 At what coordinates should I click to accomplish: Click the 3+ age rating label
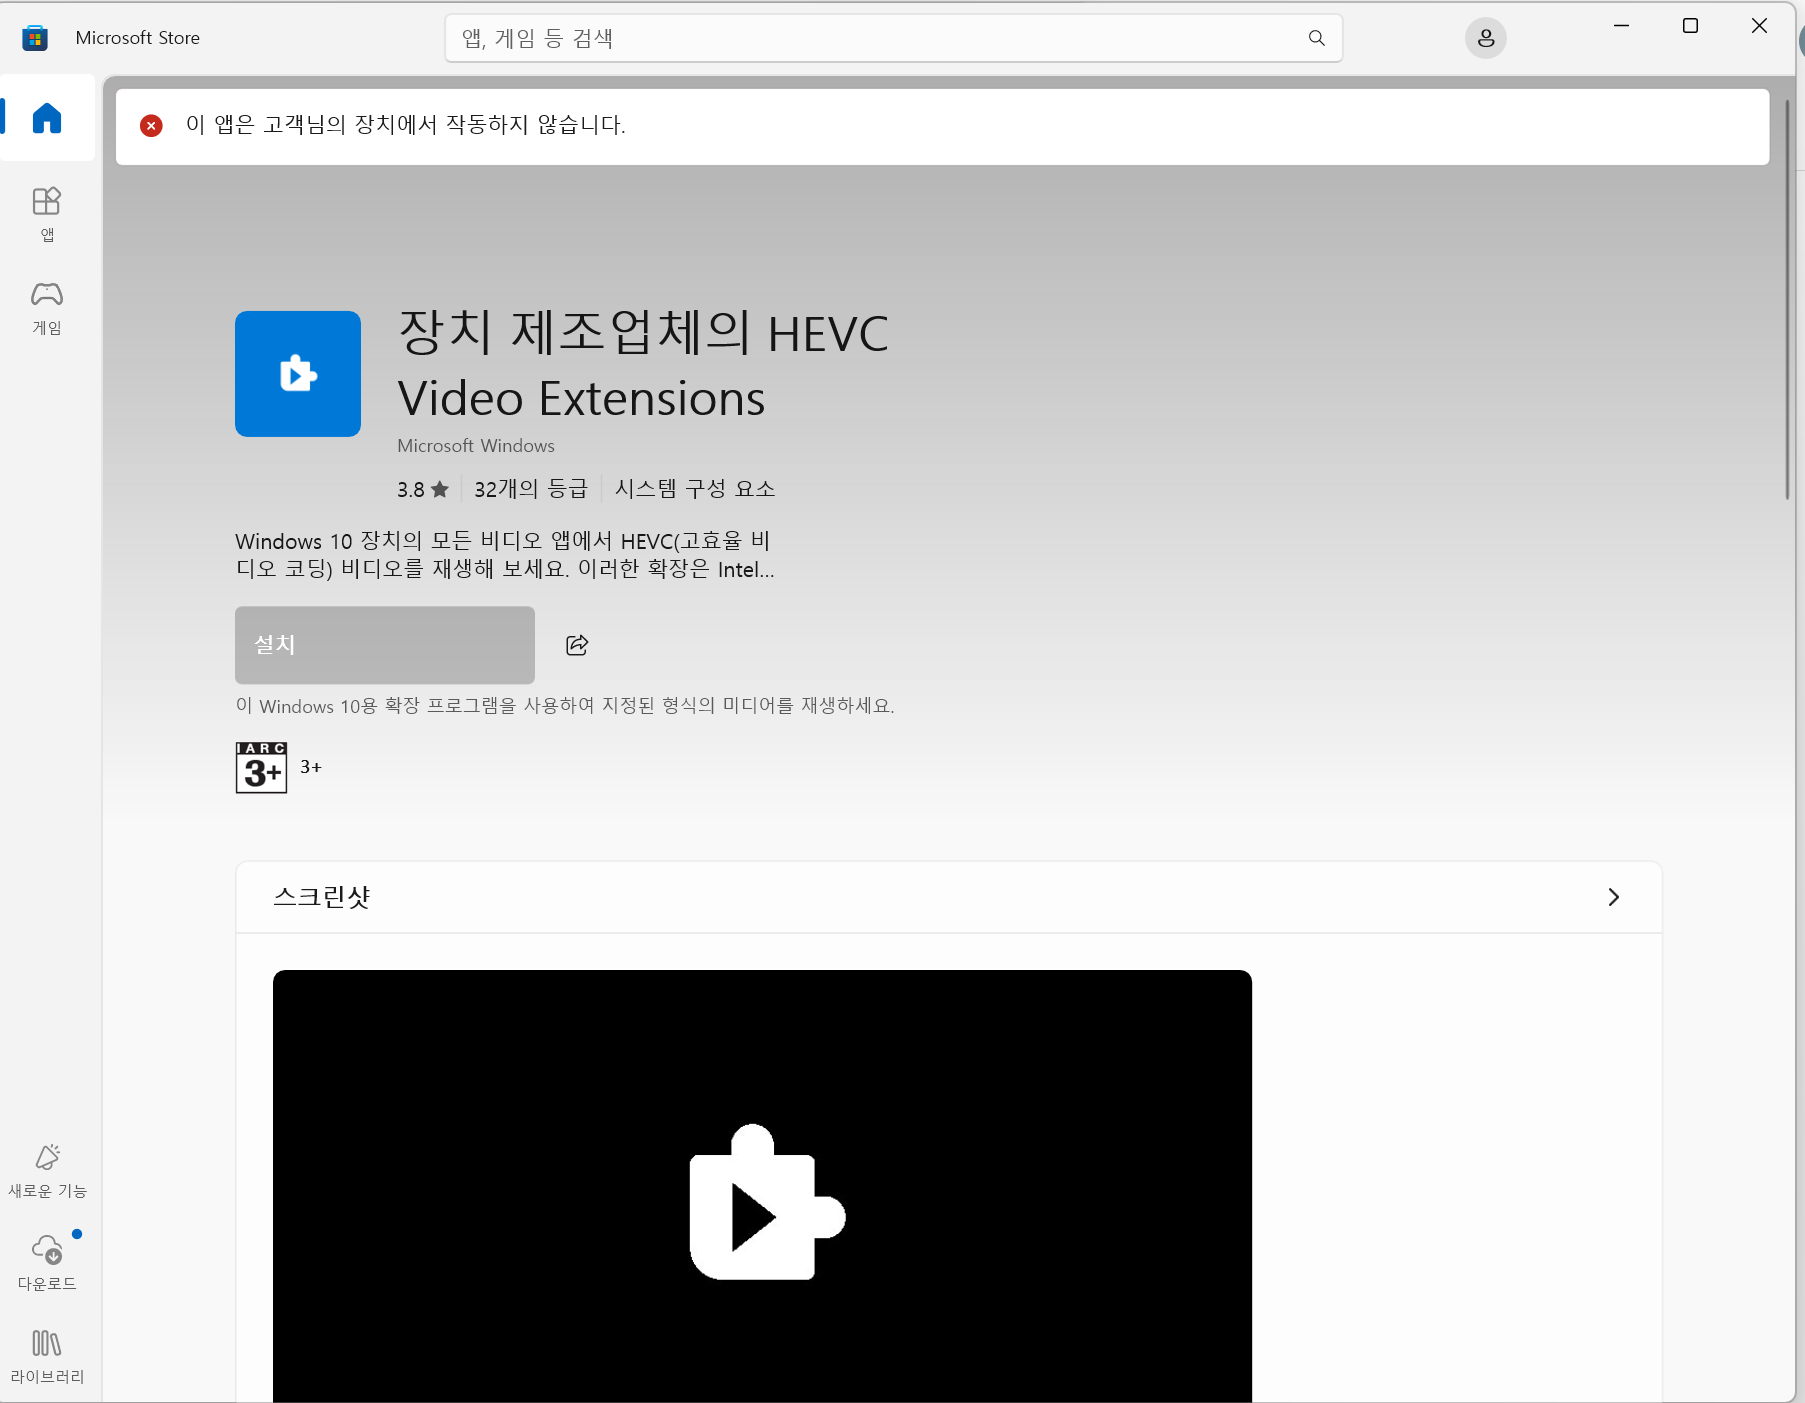[311, 767]
